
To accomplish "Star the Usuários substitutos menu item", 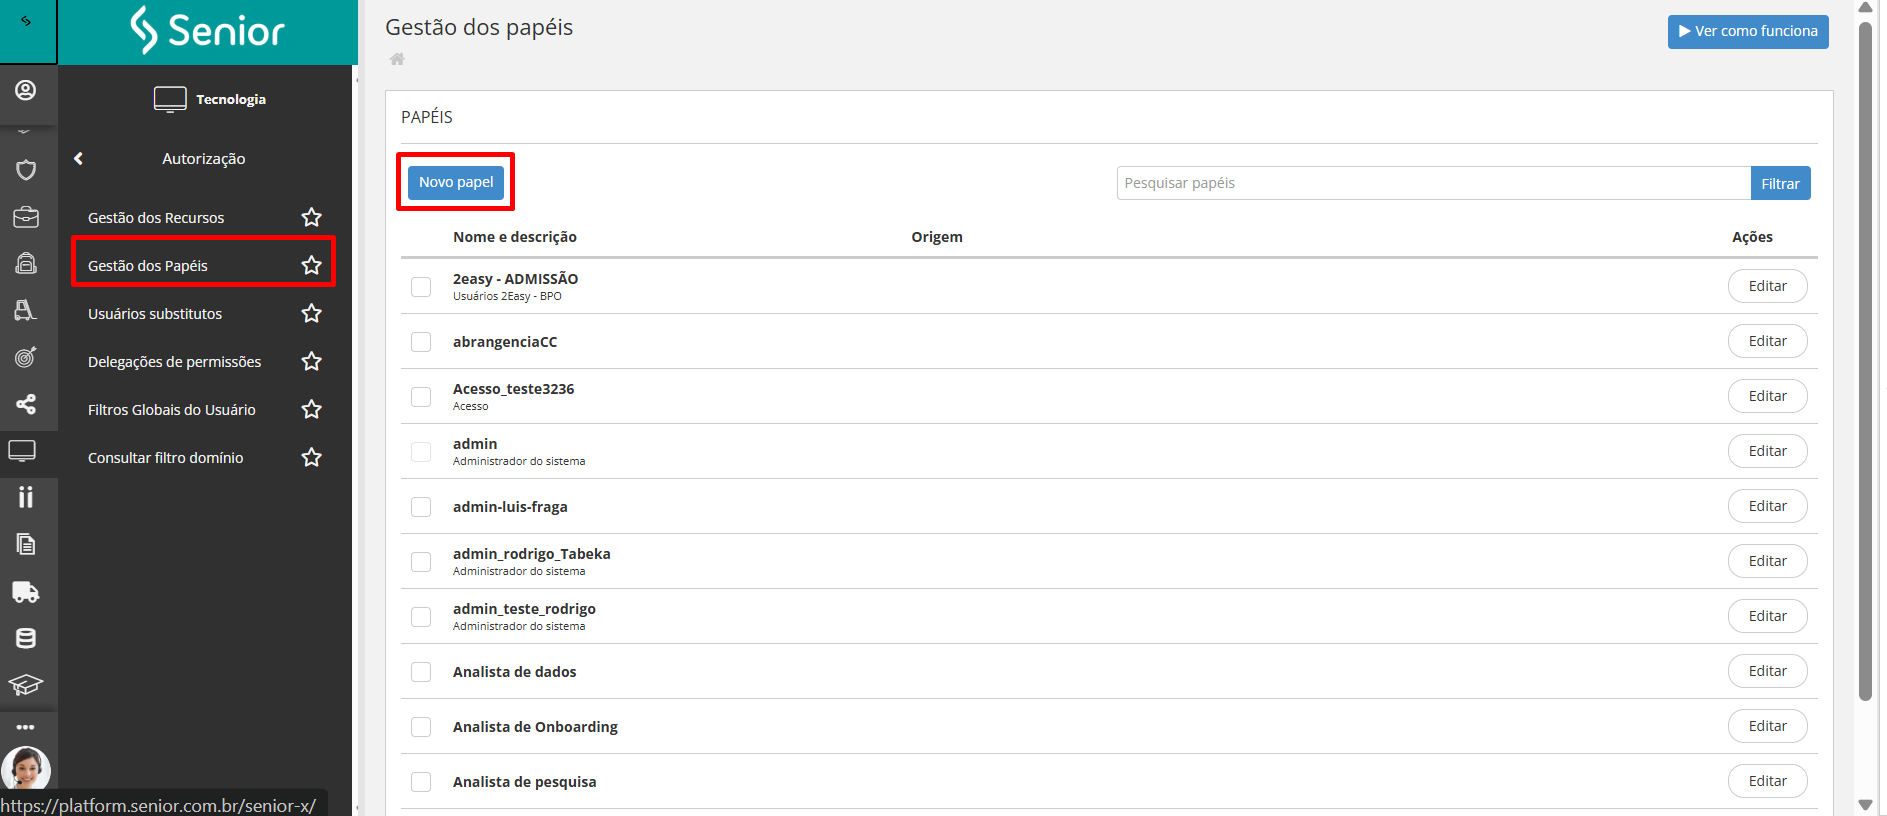I will coord(312,313).
